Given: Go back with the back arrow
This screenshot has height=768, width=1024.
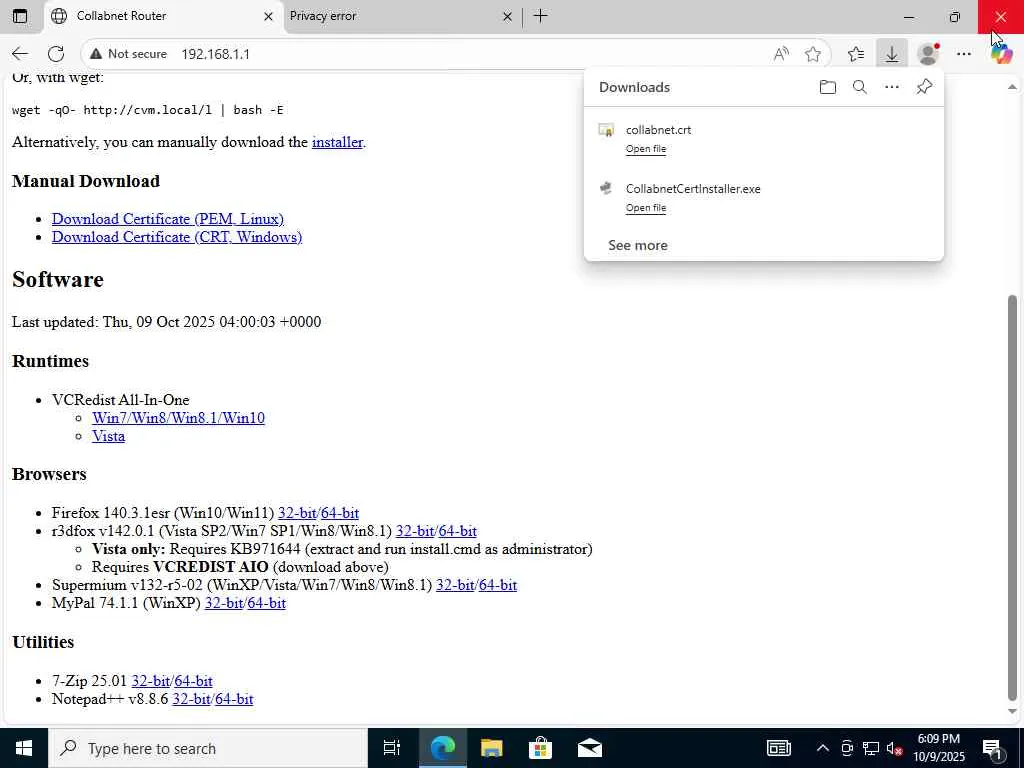Looking at the screenshot, I should pyautogui.click(x=20, y=54).
